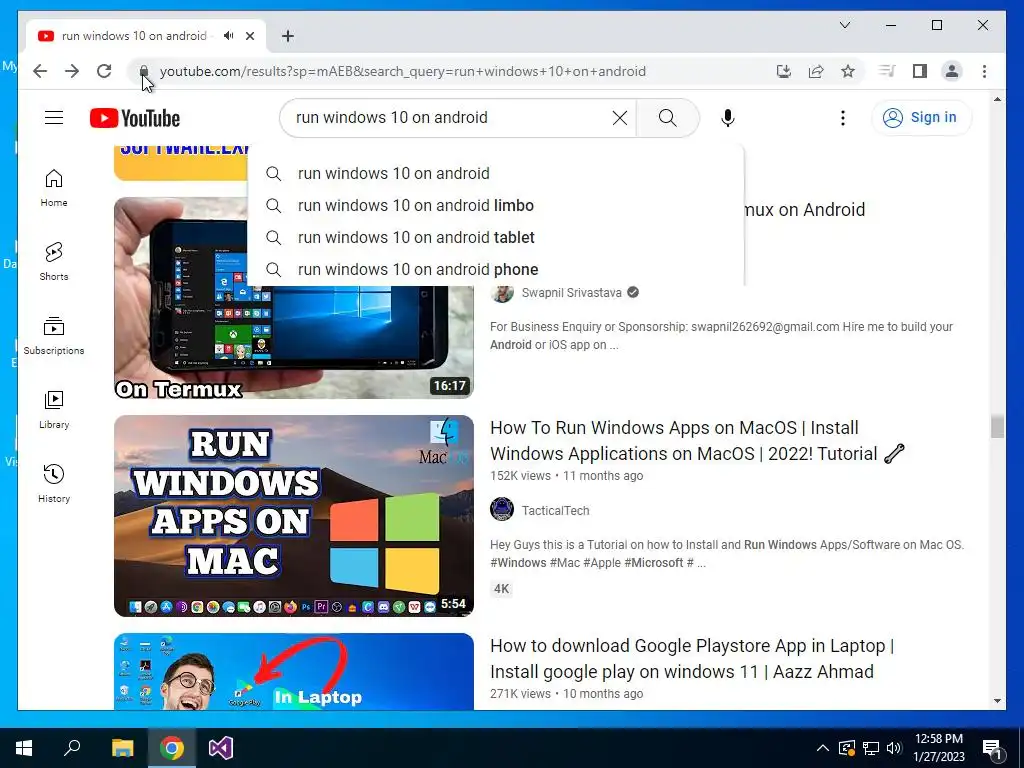Open Windows taskbar search
Viewport: 1024px width, 768px height.
(72, 748)
